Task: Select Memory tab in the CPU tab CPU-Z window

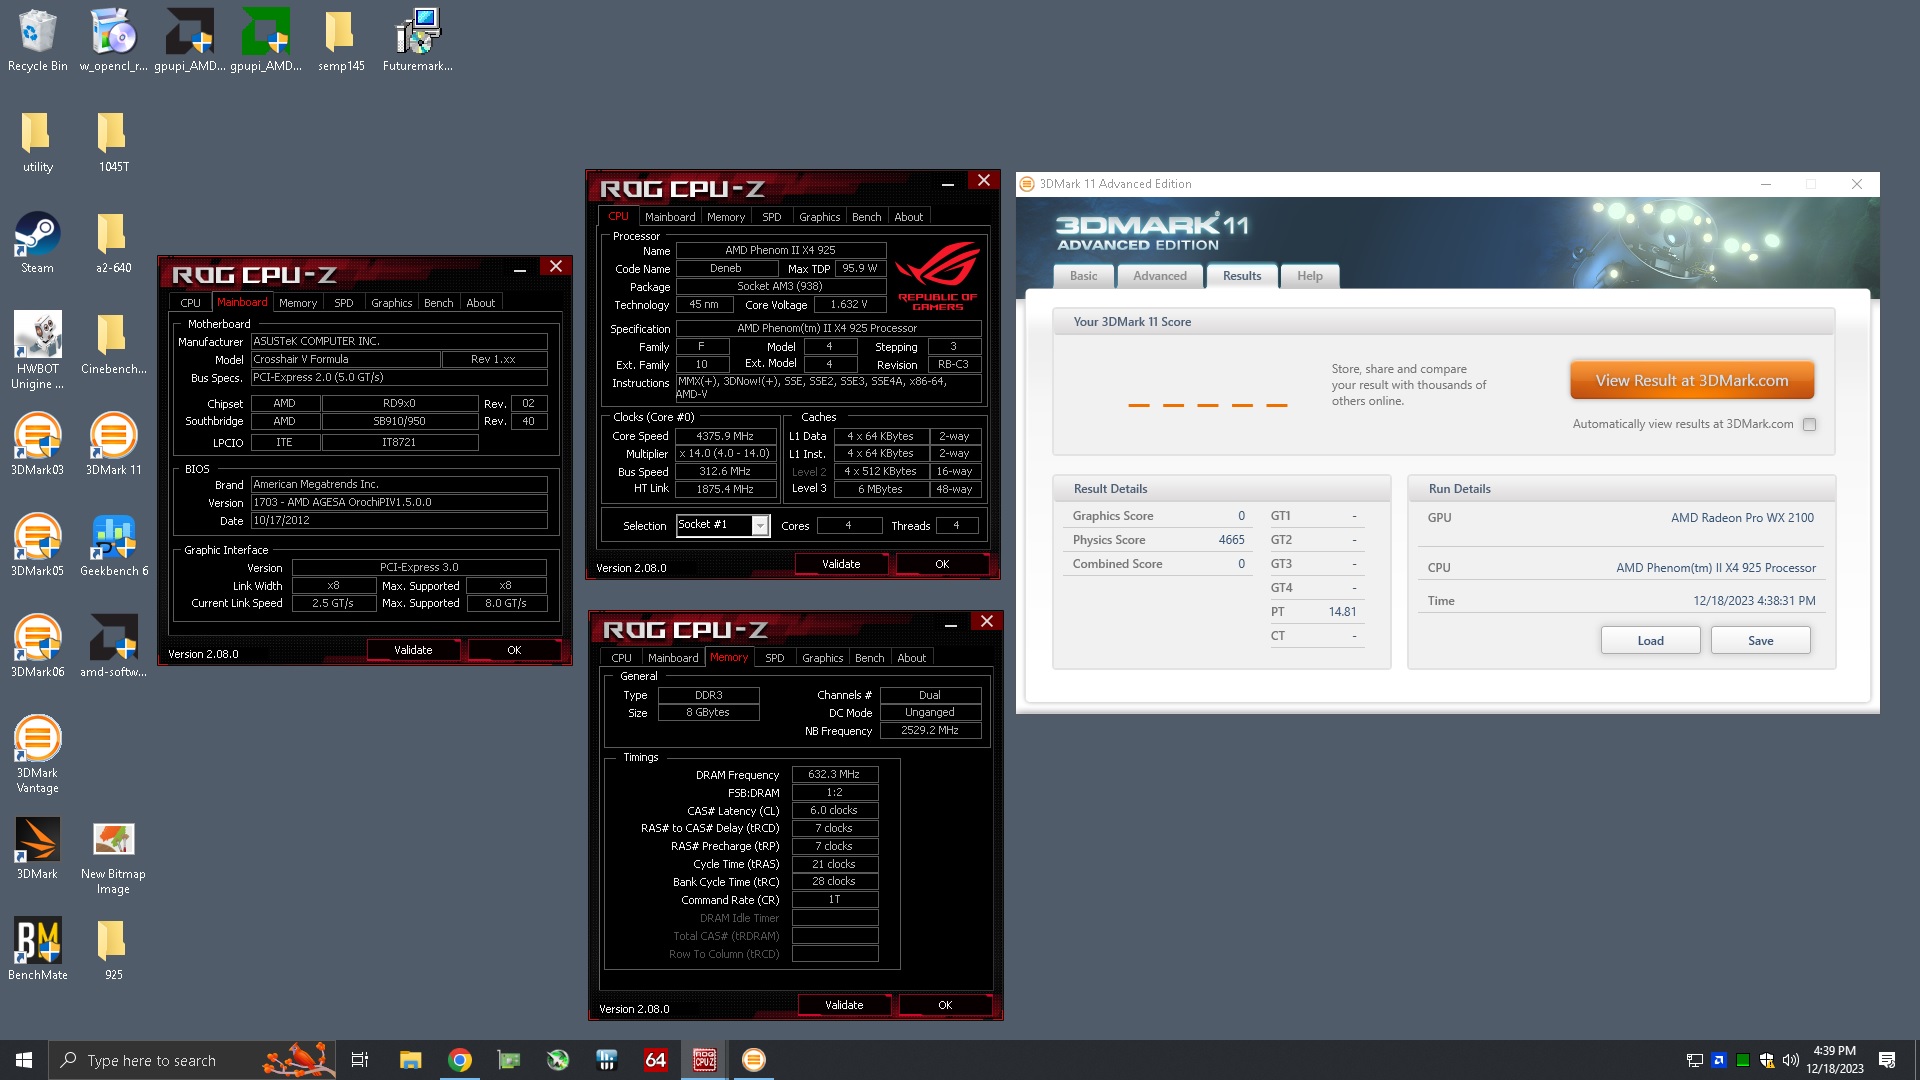Action: (726, 217)
